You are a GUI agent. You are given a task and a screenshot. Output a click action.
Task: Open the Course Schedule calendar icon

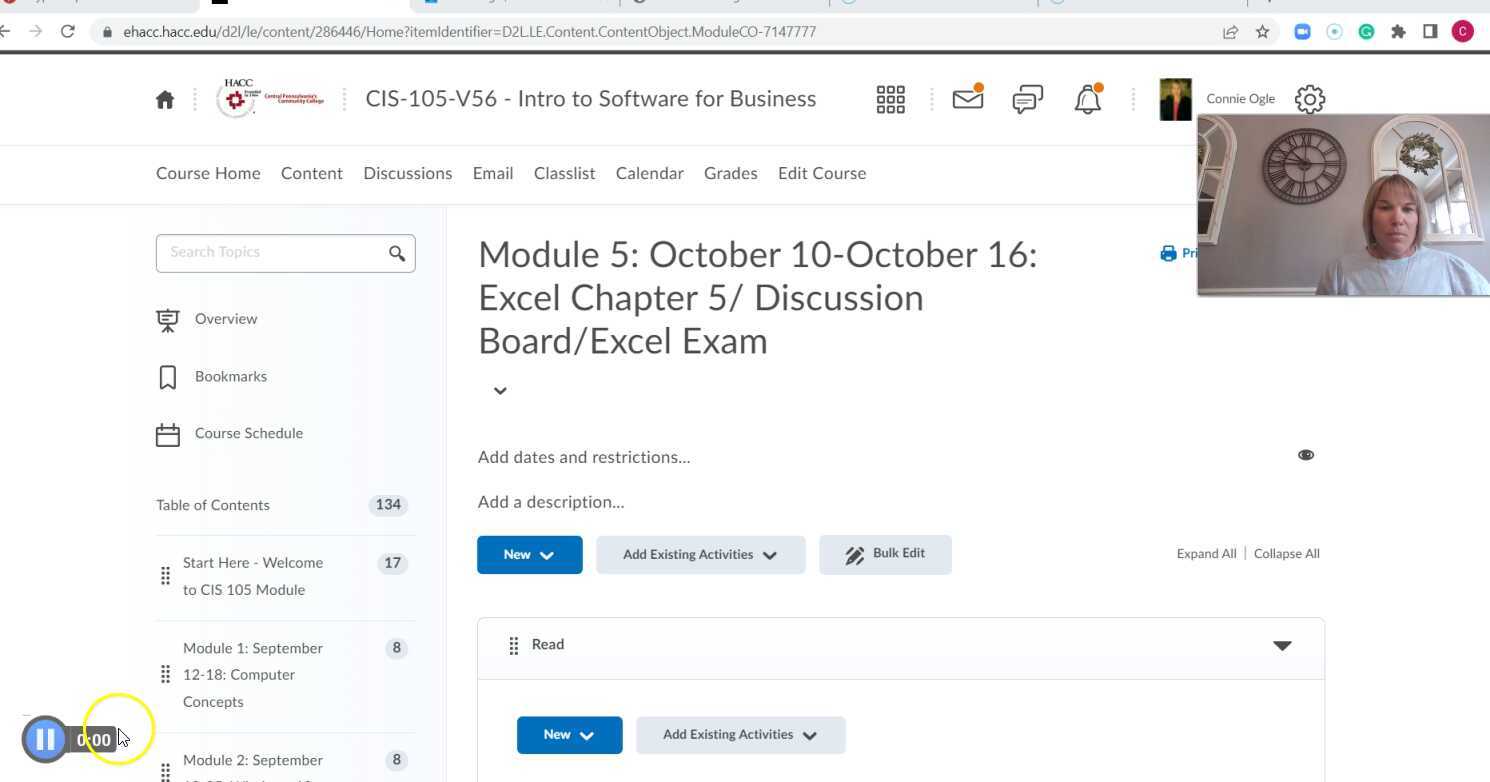(167, 433)
